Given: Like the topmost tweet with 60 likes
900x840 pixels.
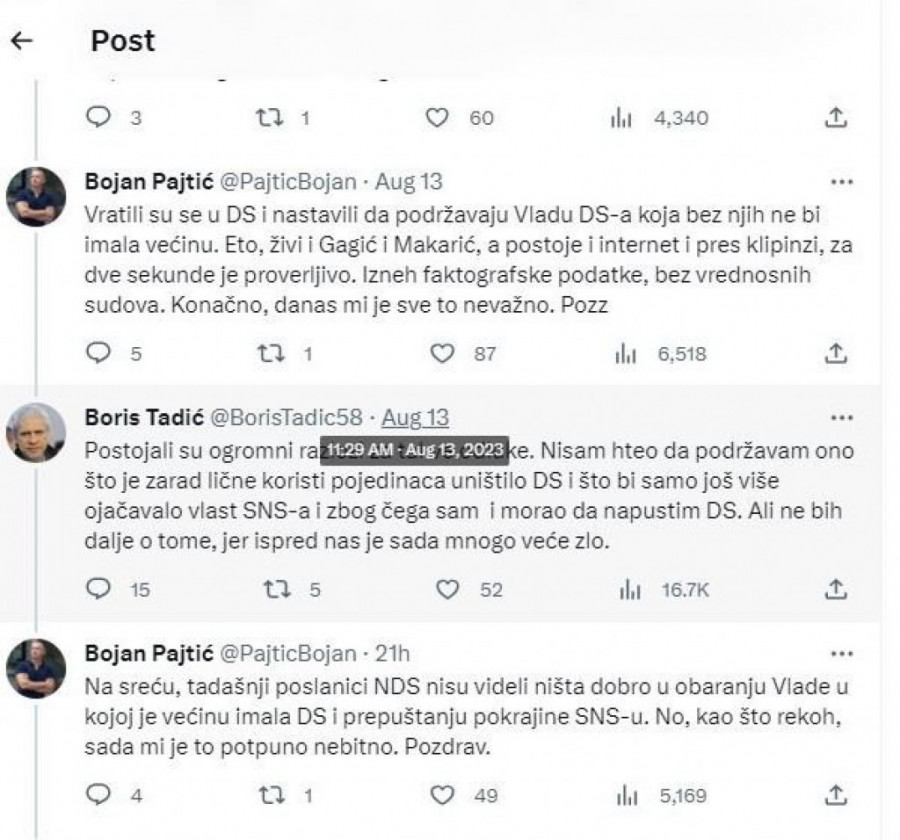Looking at the screenshot, I should [x=435, y=118].
